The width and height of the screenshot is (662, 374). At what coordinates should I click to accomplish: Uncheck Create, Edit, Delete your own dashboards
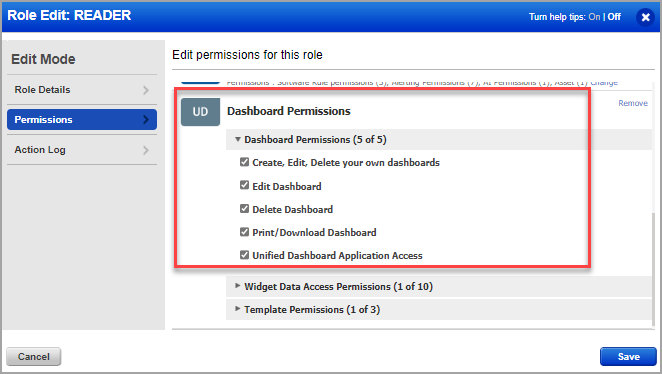(x=244, y=162)
